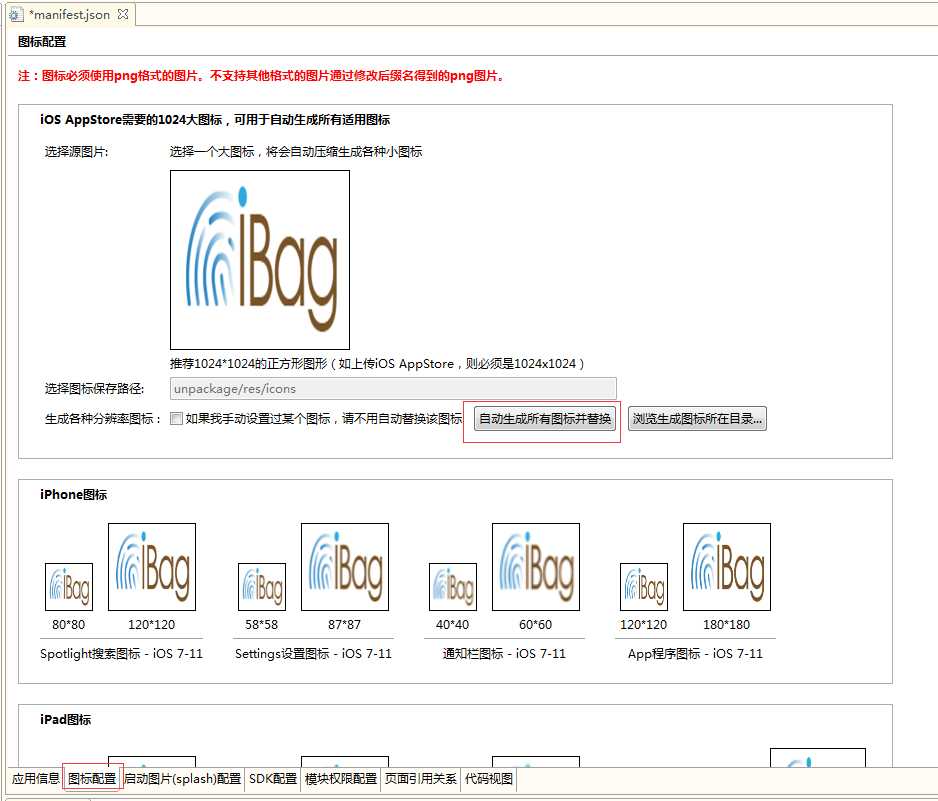Click the 选择源图片 label
Screen dimensions: 938x801
[77, 152]
